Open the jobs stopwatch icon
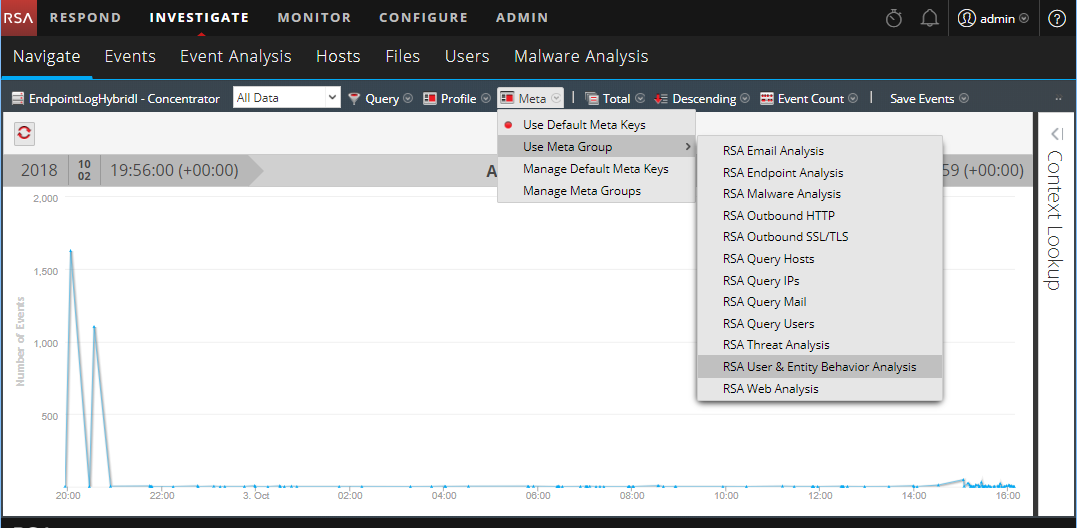 tap(894, 19)
